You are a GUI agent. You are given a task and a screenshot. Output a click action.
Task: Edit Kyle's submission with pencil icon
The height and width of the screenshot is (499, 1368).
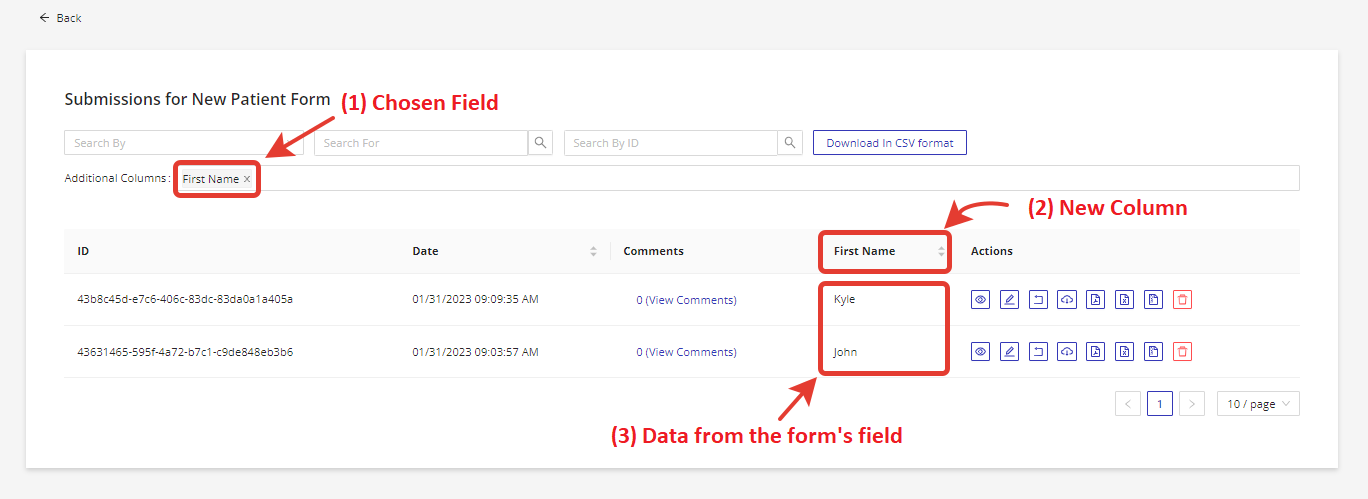1010,299
